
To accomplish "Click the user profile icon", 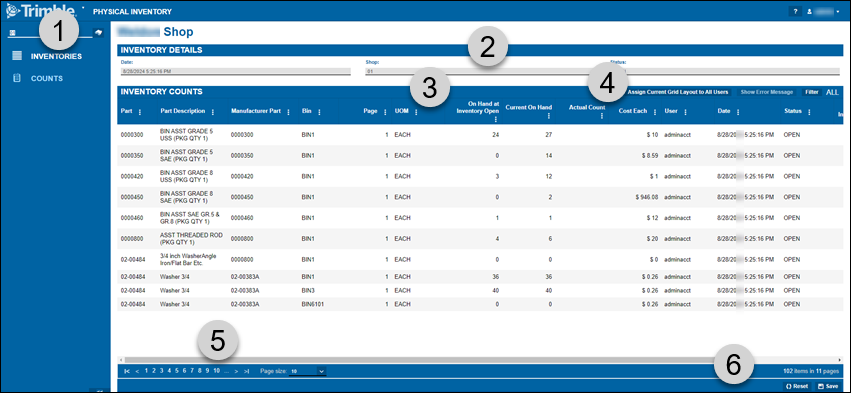I will point(810,11).
